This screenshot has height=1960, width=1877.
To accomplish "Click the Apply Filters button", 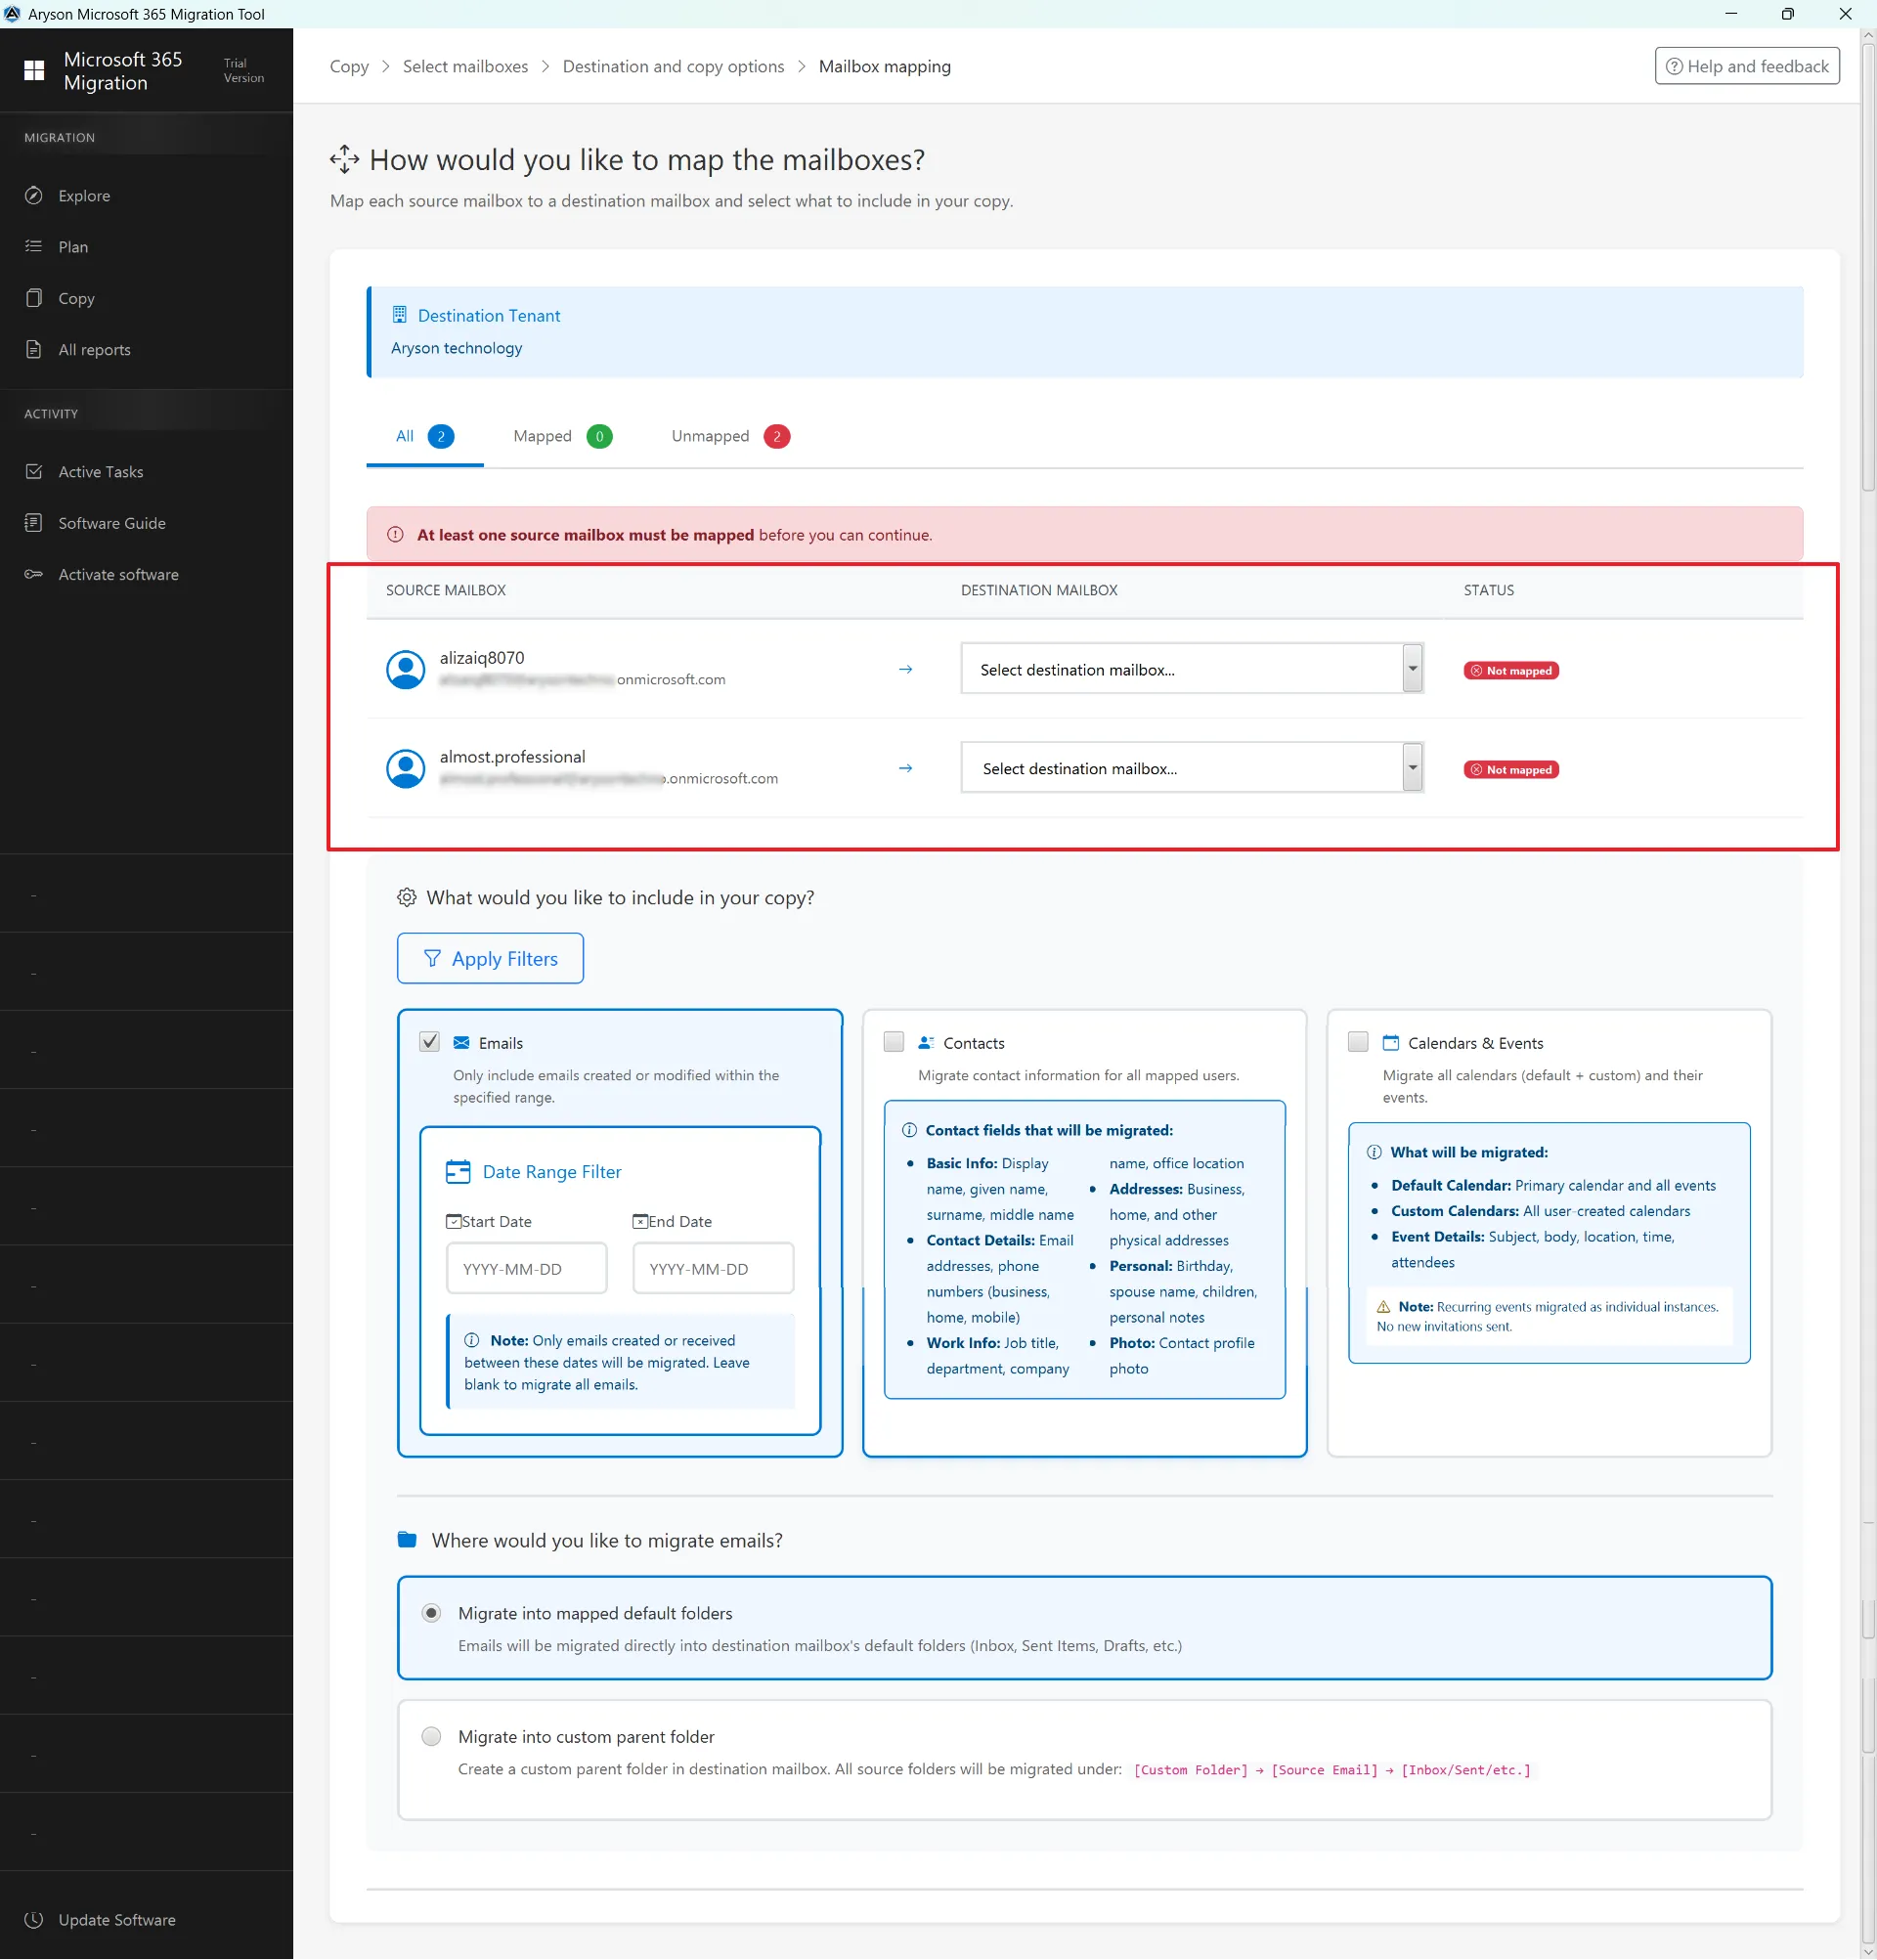I will pyautogui.click(x=489, y=958).
